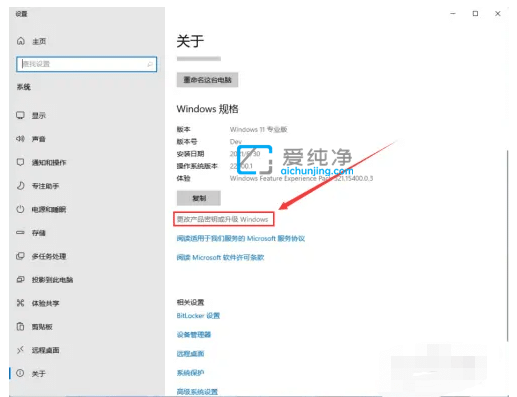Open 更改产品密钥或升级 Windows link
Viewport: 517px width, 397px height.
[223, 219]
